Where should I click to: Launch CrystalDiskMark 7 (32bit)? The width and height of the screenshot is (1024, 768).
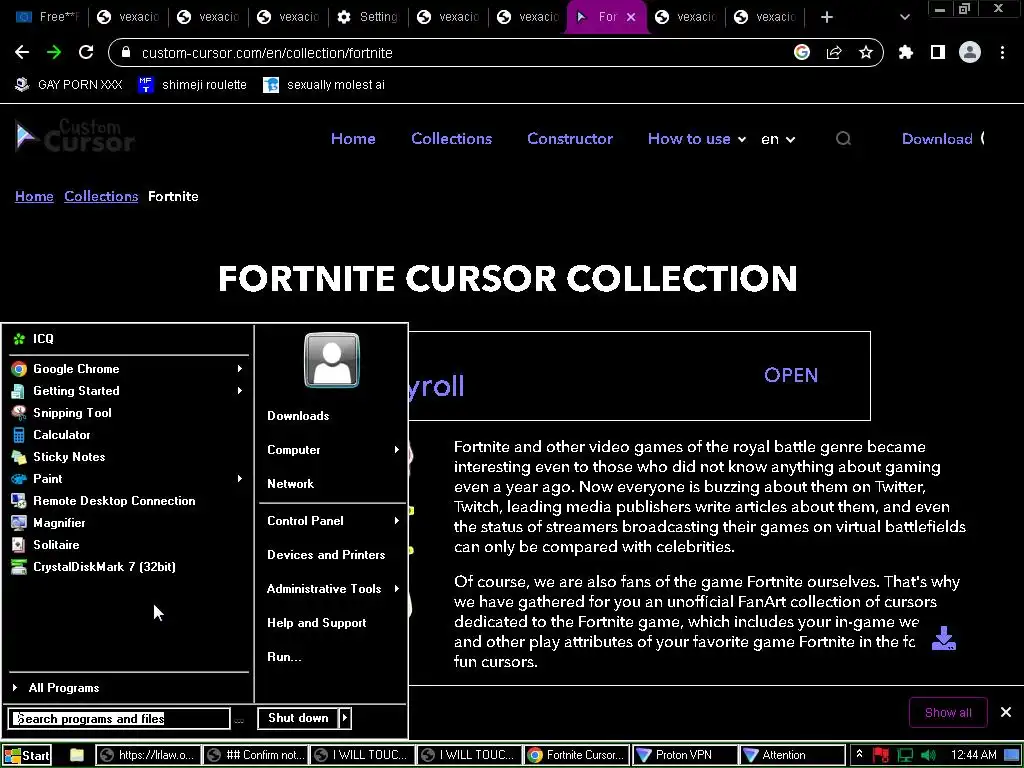point(129,567)
